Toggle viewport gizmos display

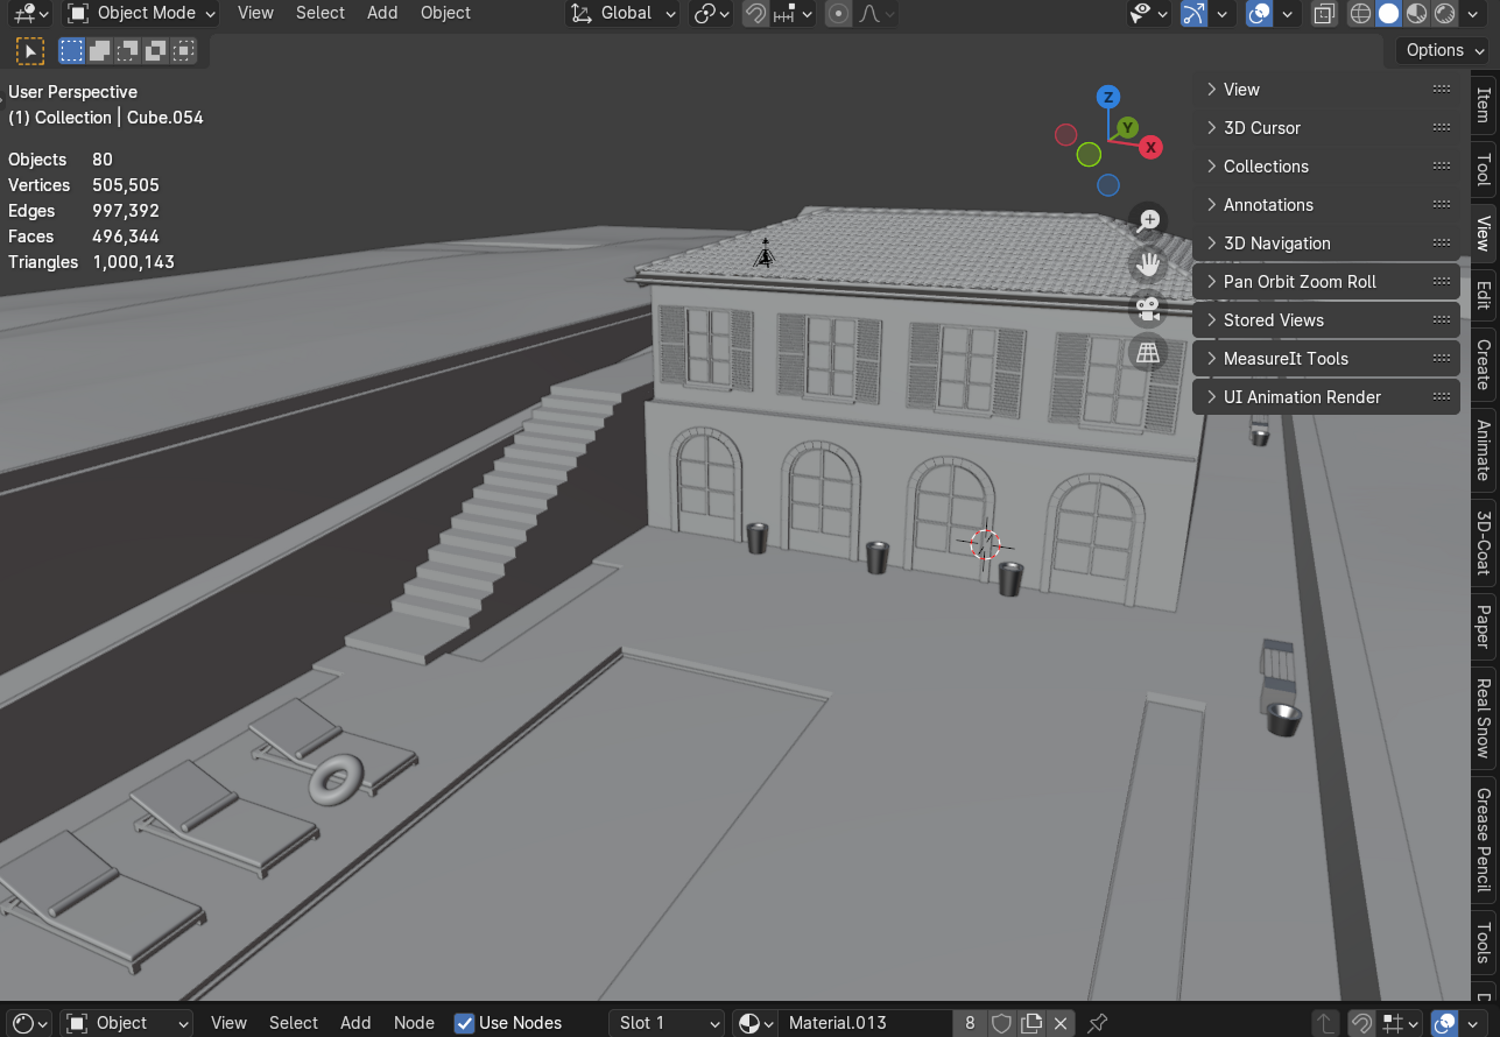coord(1193,13)
